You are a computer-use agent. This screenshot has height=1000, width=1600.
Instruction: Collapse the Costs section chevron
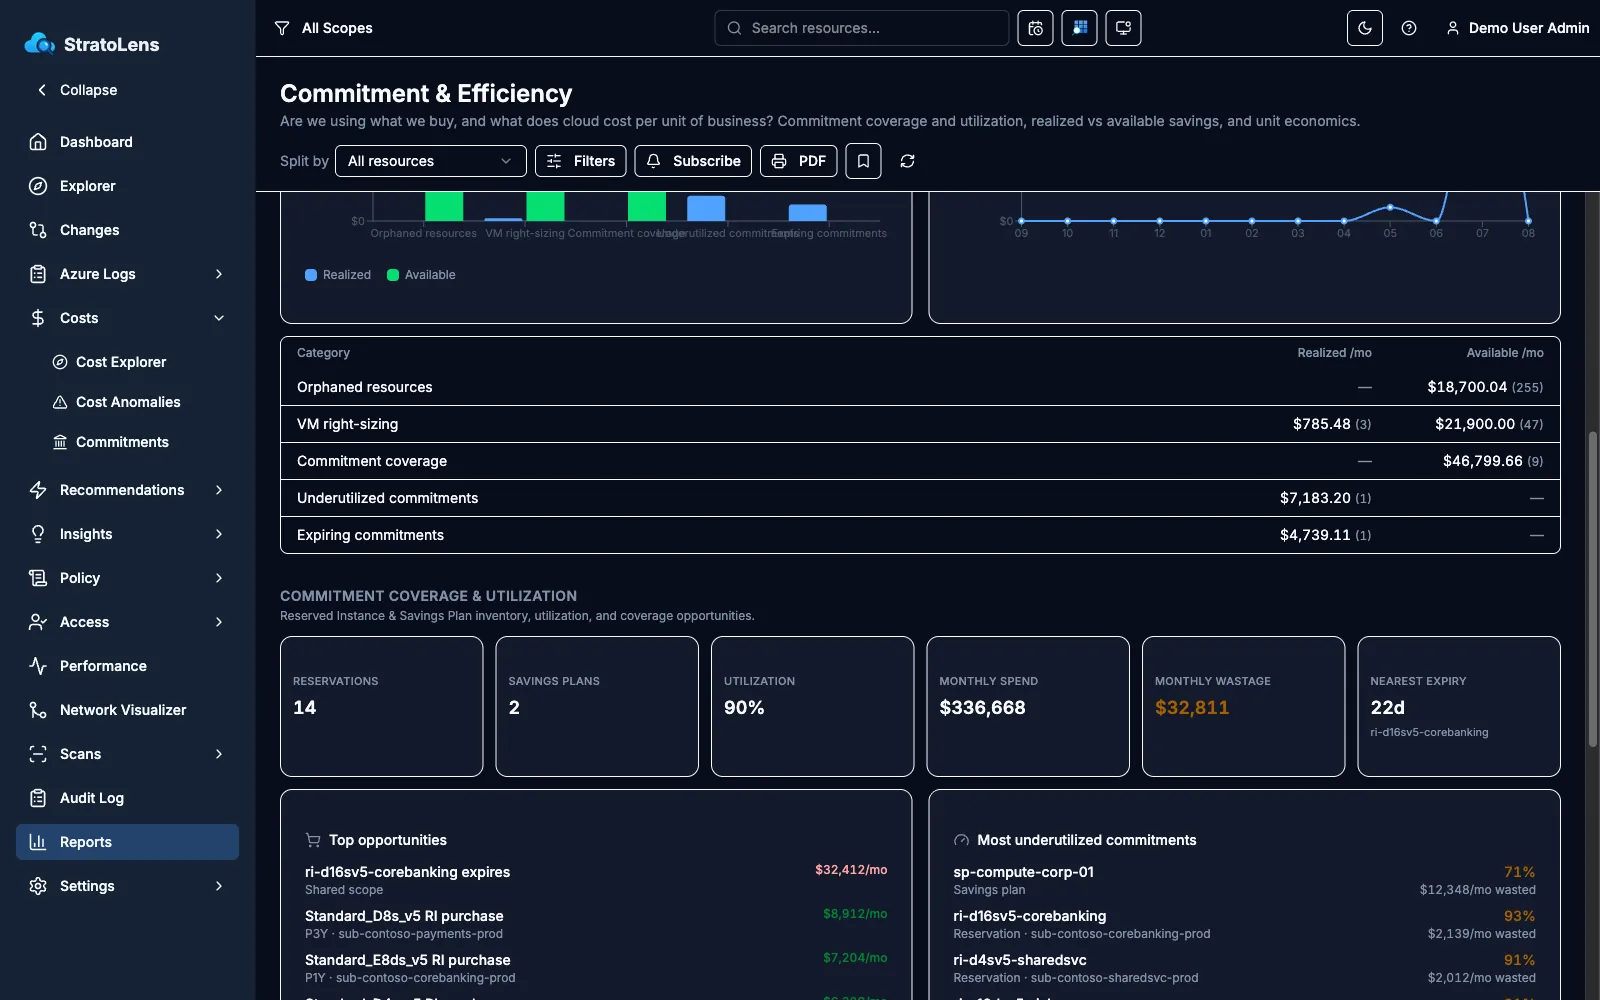pyautogui.click(x=219, y=318)
